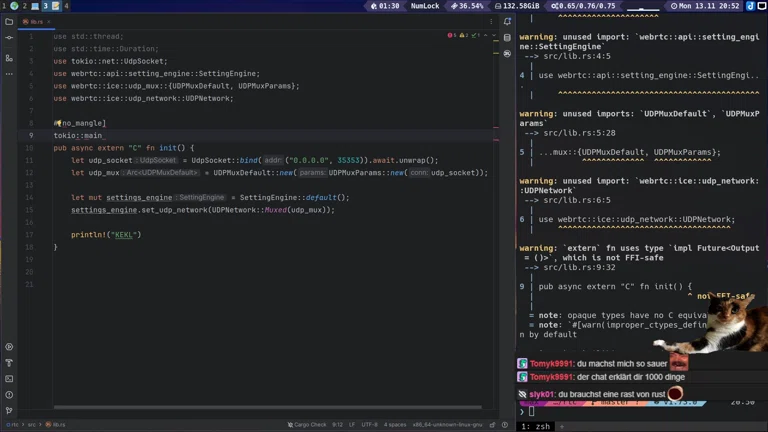Open the Problems tool window
Viewport: 768px width, 432px height.
[x=9, y=395]
